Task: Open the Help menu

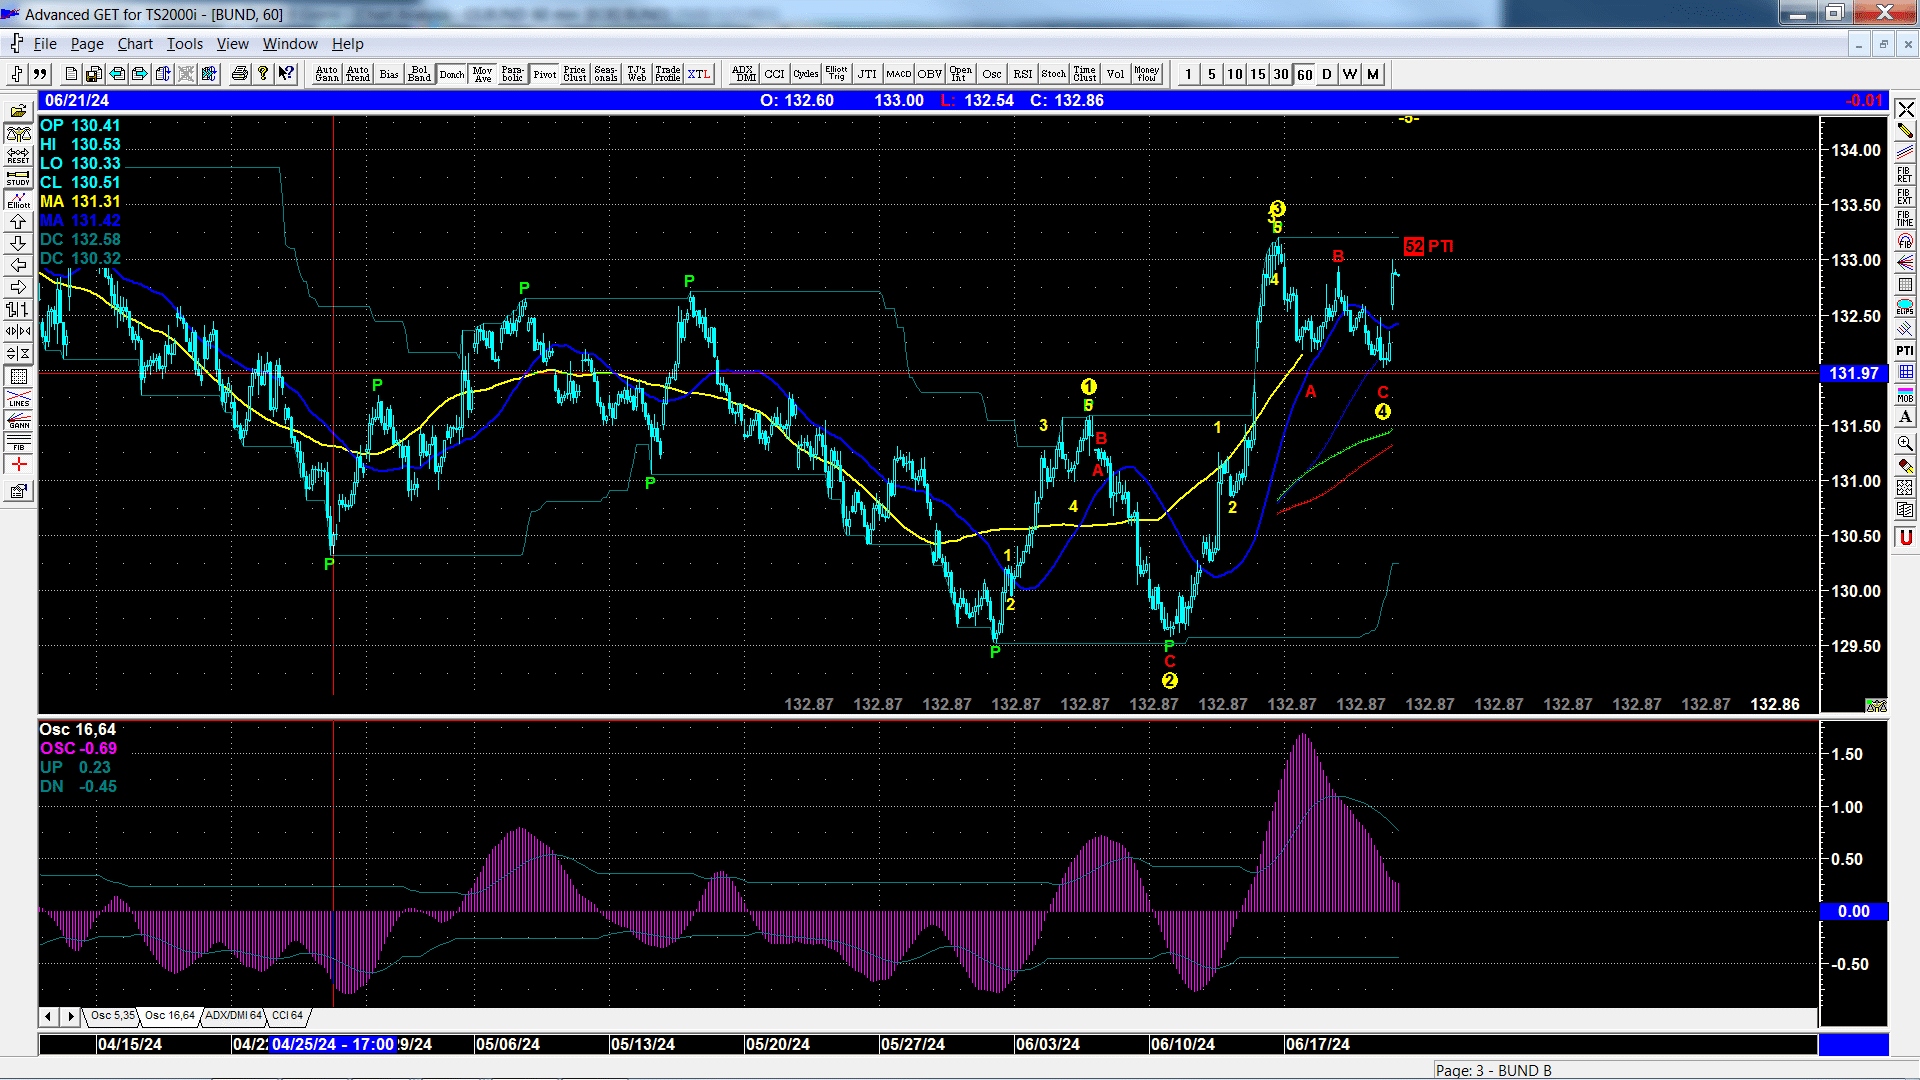Action: click(348, 44)
